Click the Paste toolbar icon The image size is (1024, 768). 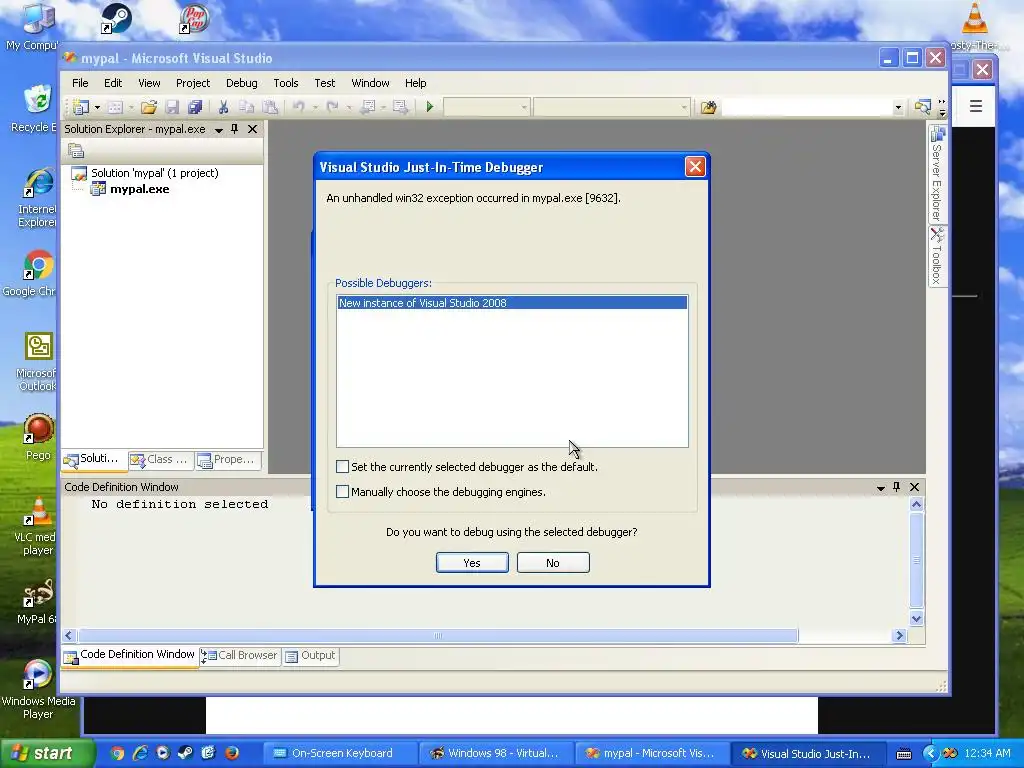coord(270,107)
